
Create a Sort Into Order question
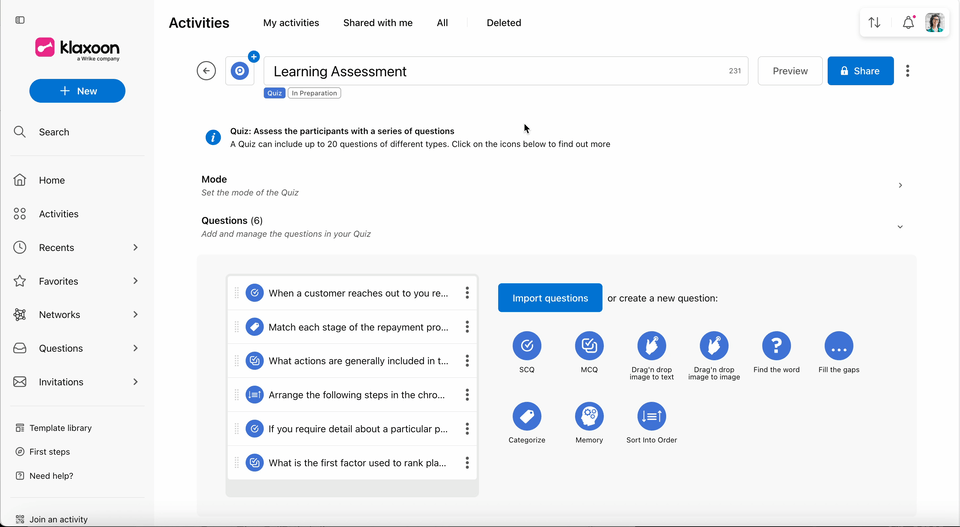pos(651,416)
